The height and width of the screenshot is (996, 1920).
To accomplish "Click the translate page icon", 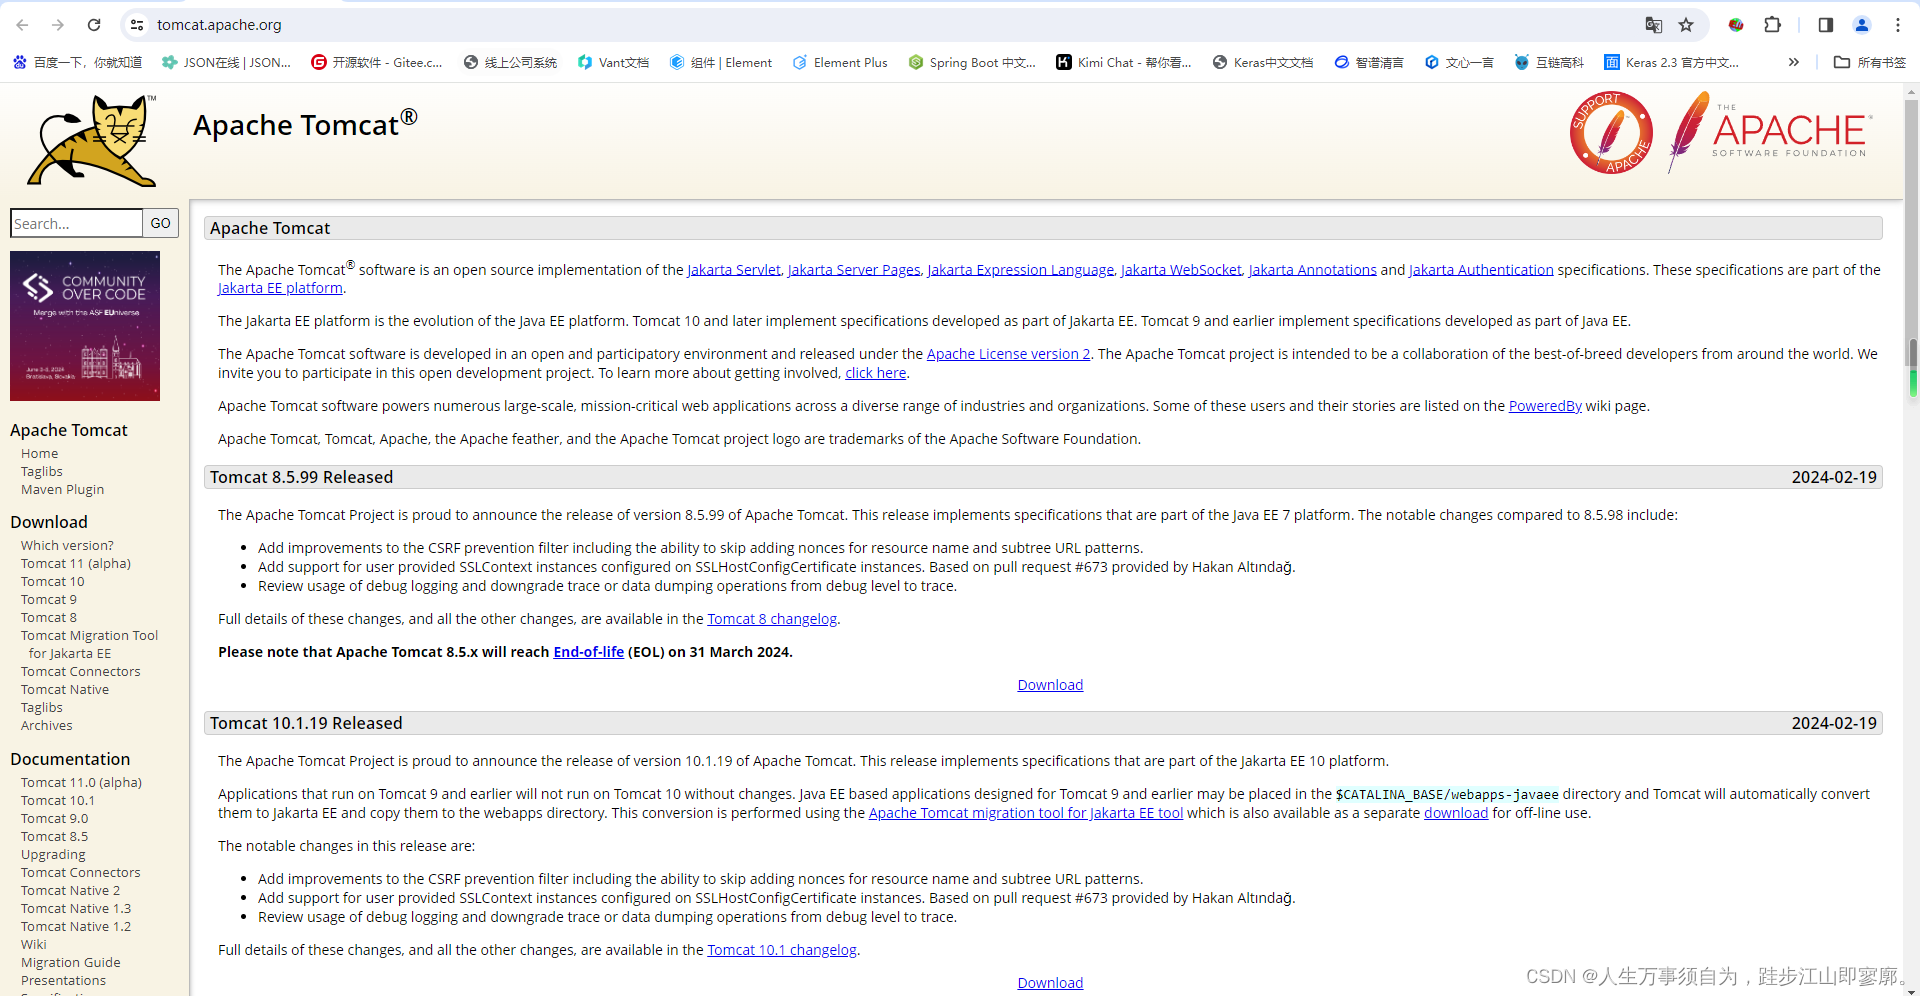I will pos(1654,25).
